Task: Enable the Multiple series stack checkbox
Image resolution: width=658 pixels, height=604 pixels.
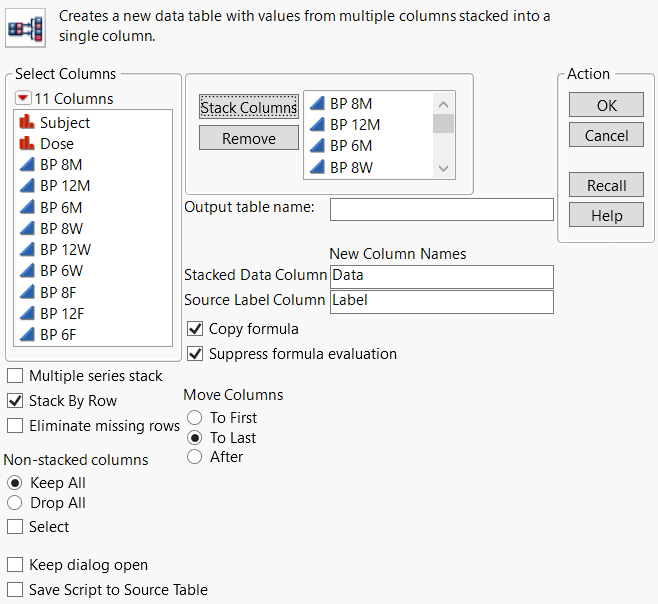Action: [16, 377]
